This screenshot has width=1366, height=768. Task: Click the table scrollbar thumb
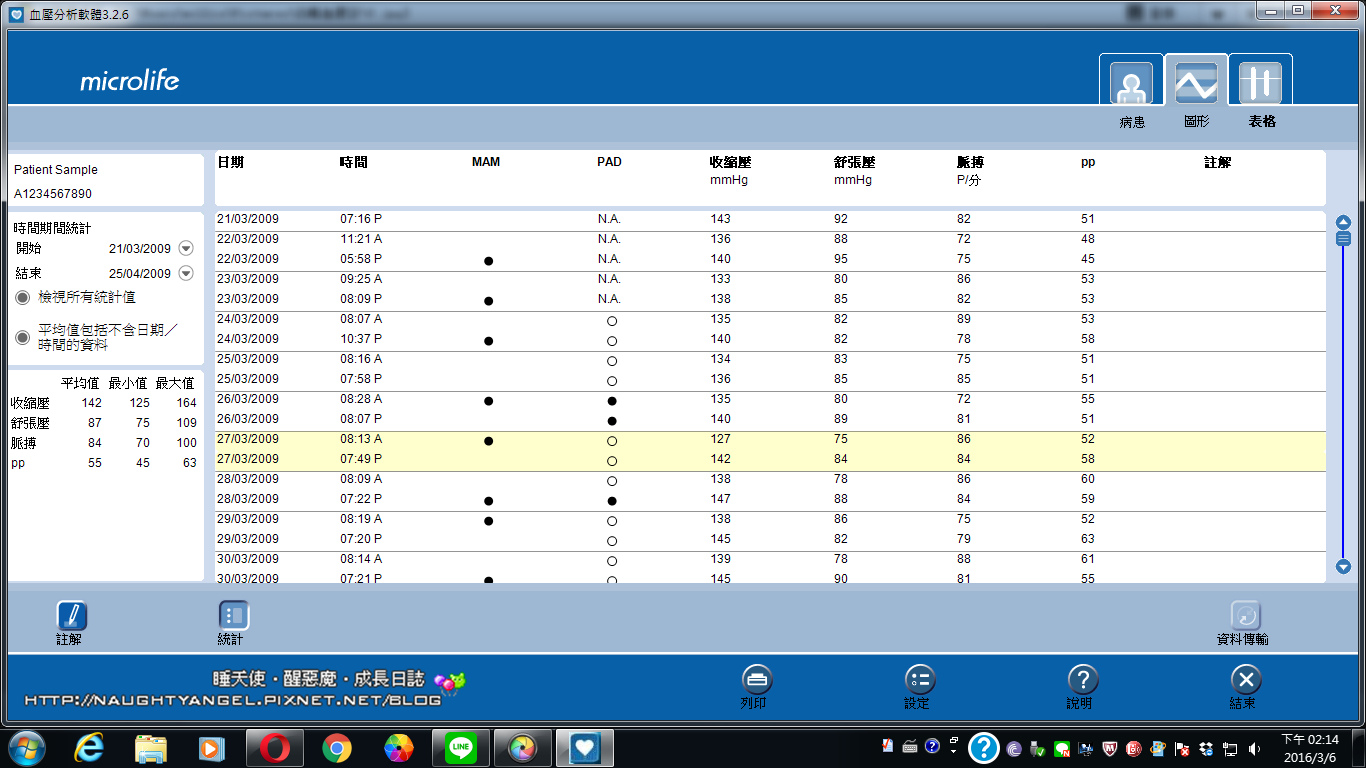point(1343,238)
